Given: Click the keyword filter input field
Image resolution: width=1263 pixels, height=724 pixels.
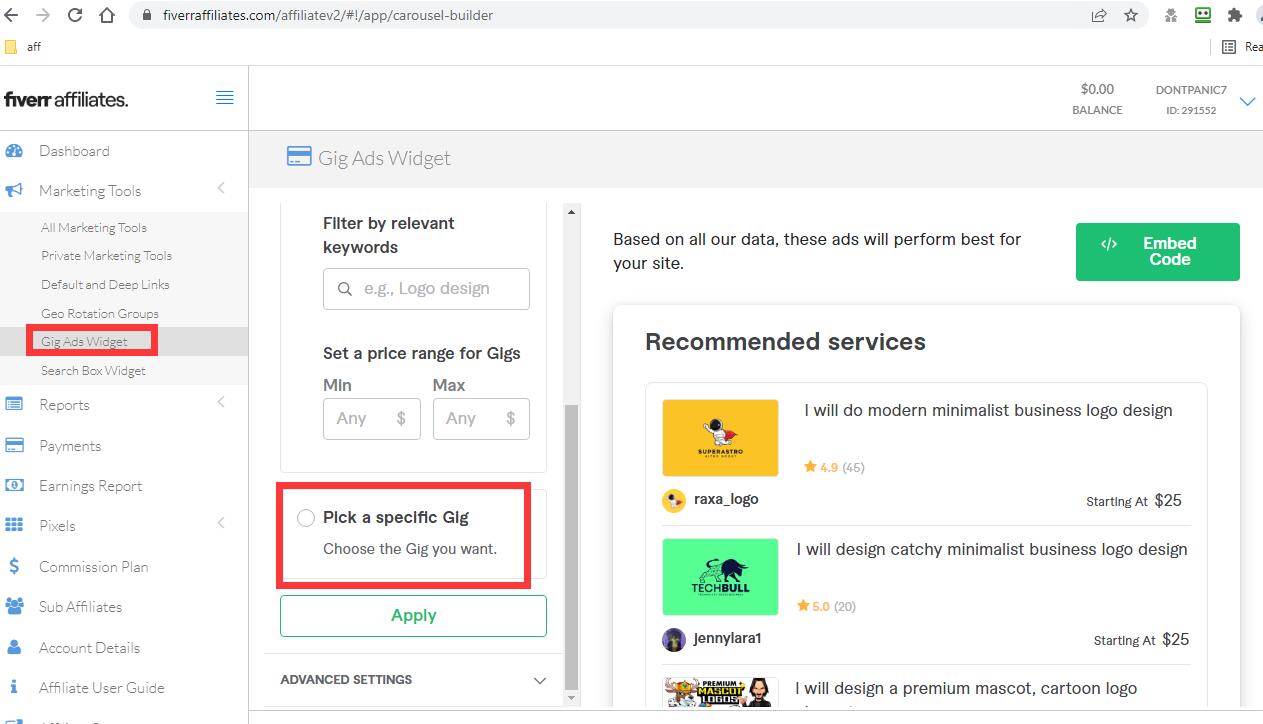Looking at the screenshot, I should [426, 289].
